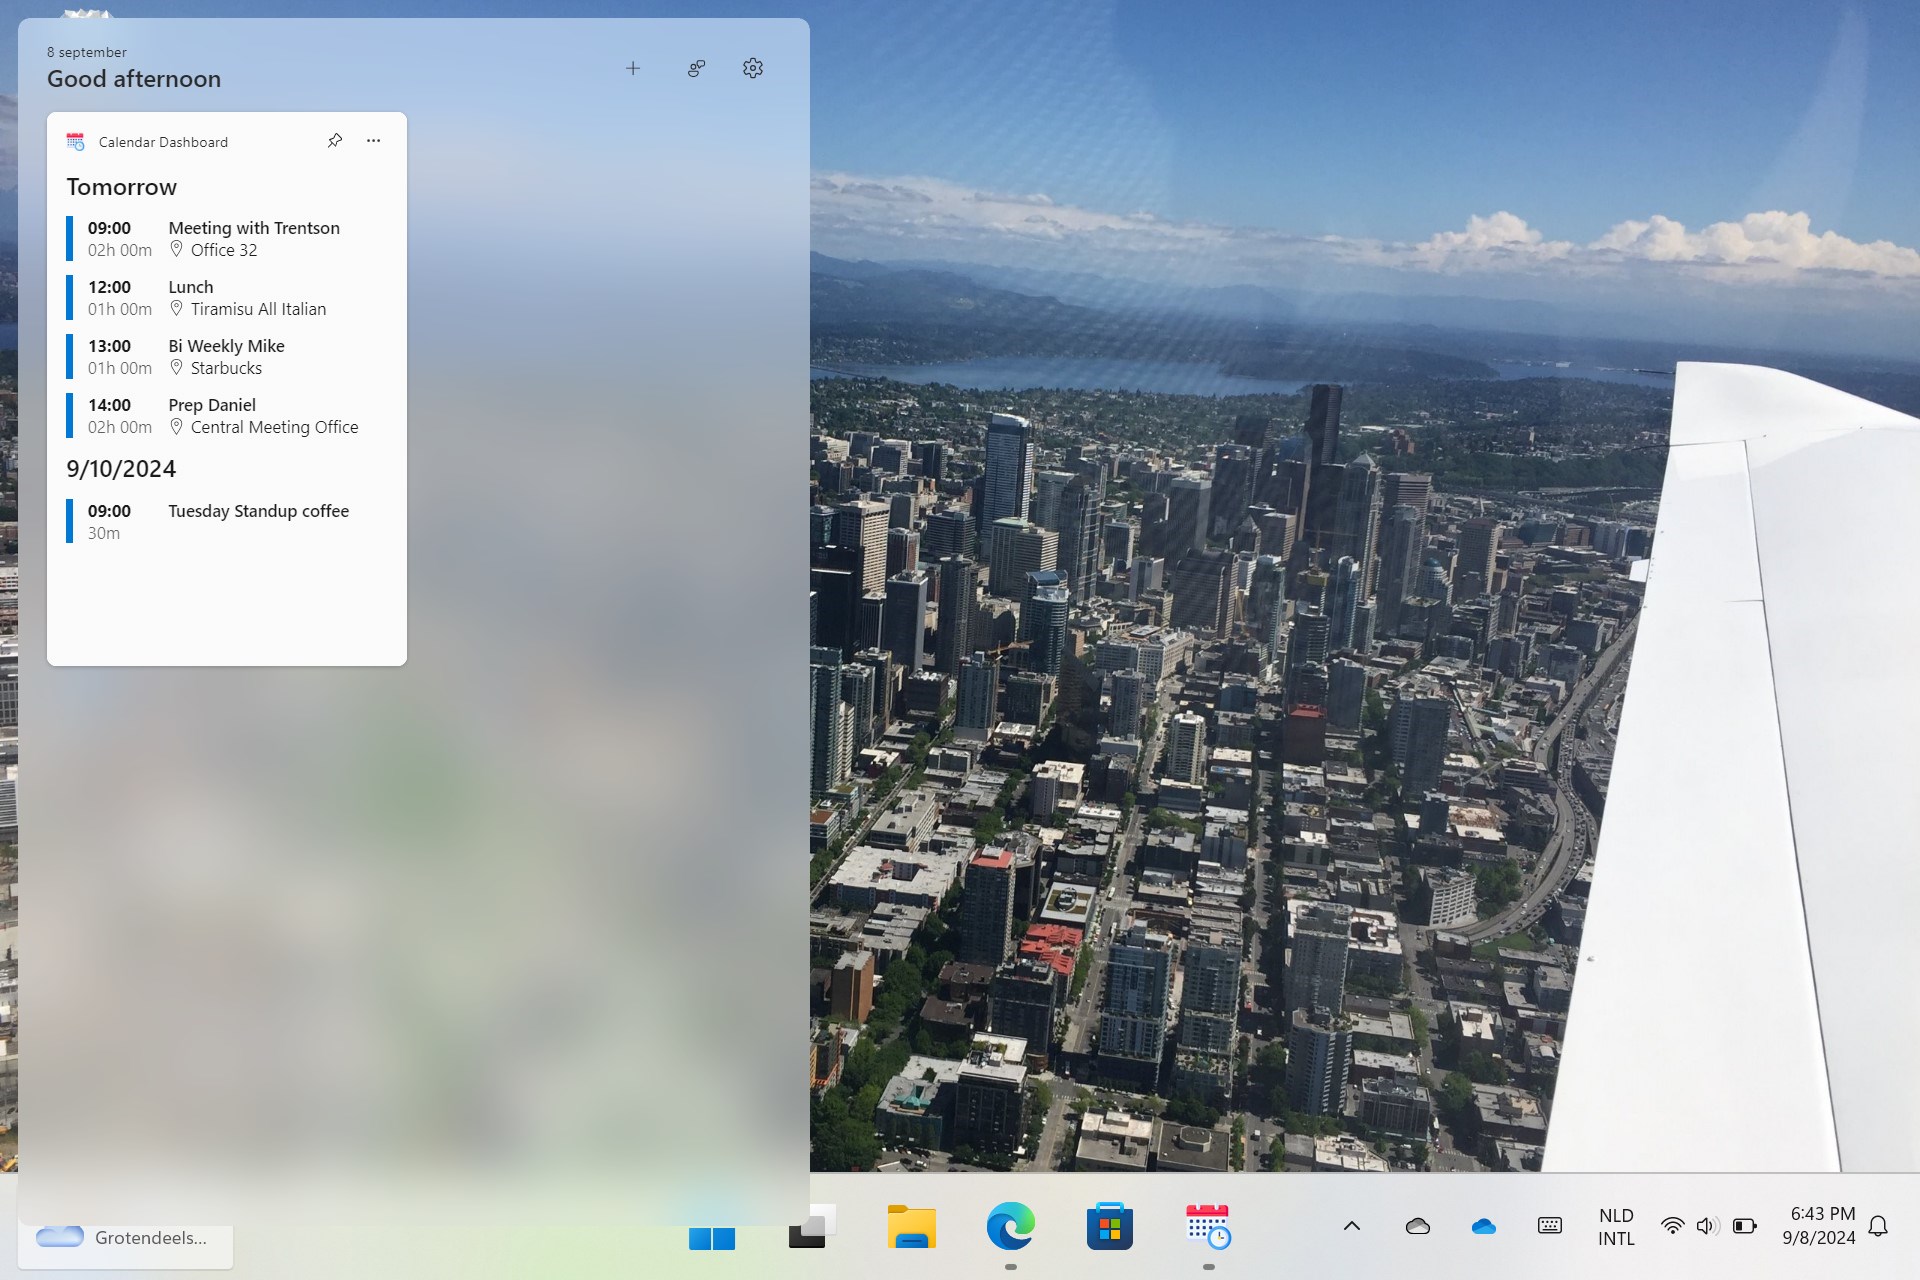Open widgets settings gear icon
This screenshot has height=1280, width=1920.
pos(753,68)
